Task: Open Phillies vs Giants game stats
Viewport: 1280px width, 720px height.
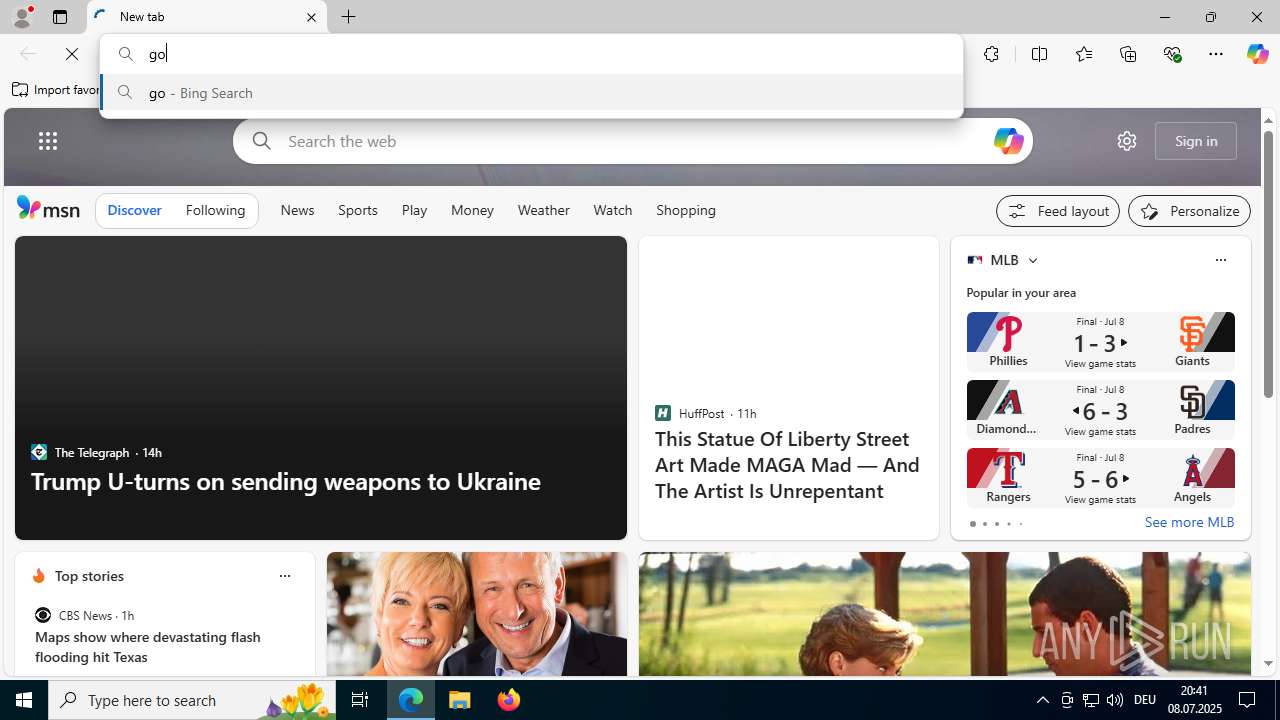Action: pyautogui.click(x=1100, y=342)
